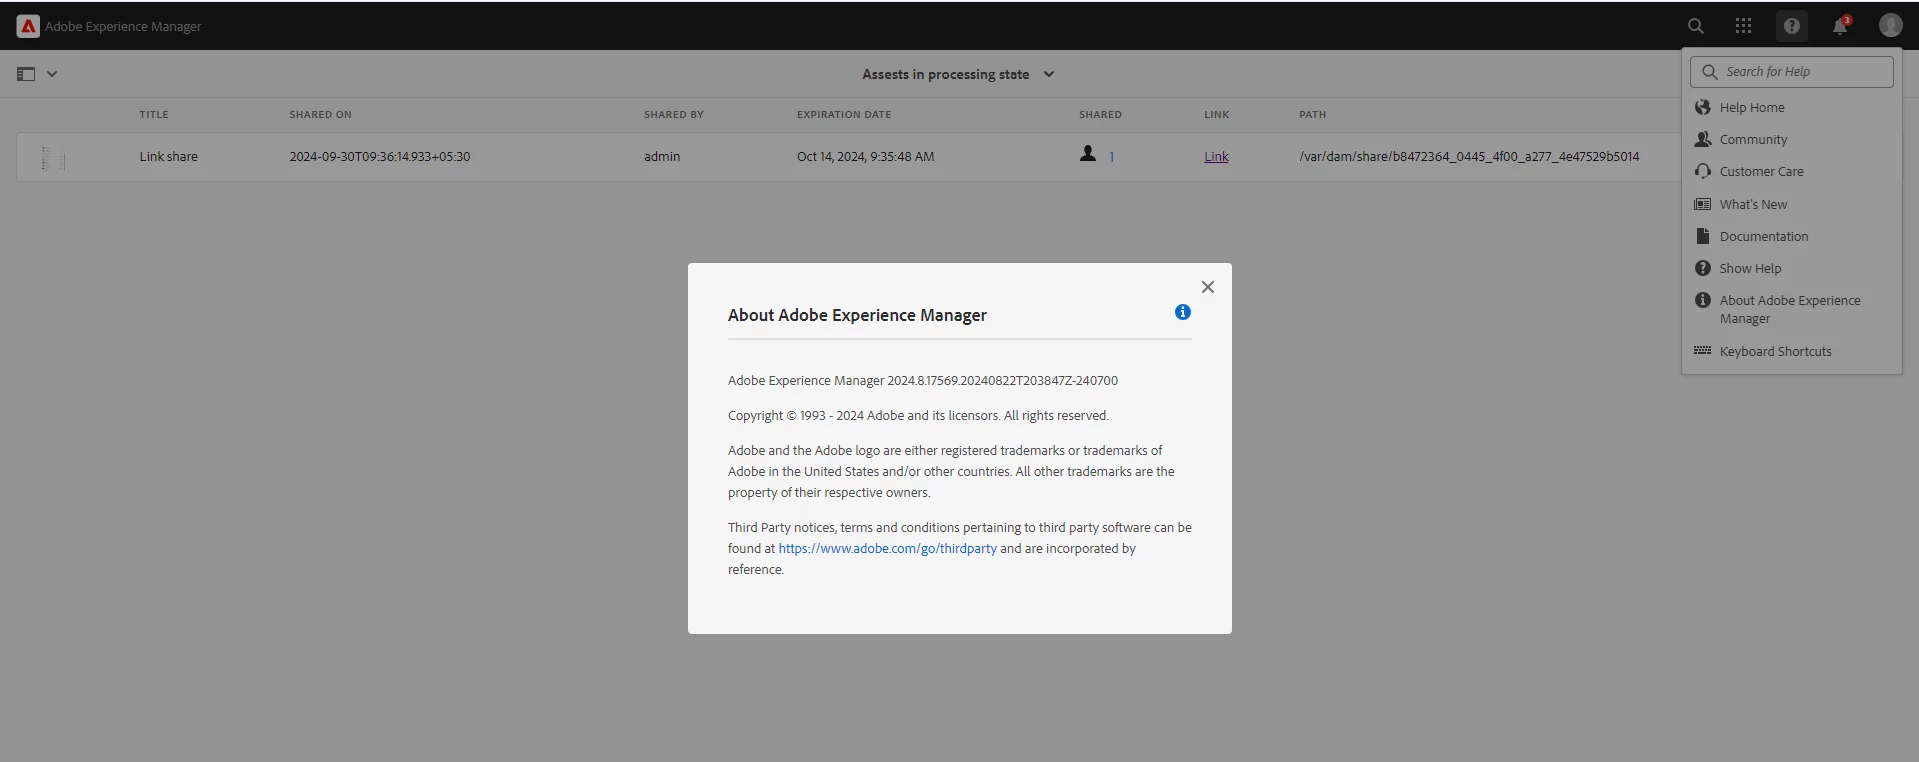Screen dimensions: 1919x762
Task: Click the Keyboard Shortcuts keyboard icon
Action: (x=1703, y=351)
